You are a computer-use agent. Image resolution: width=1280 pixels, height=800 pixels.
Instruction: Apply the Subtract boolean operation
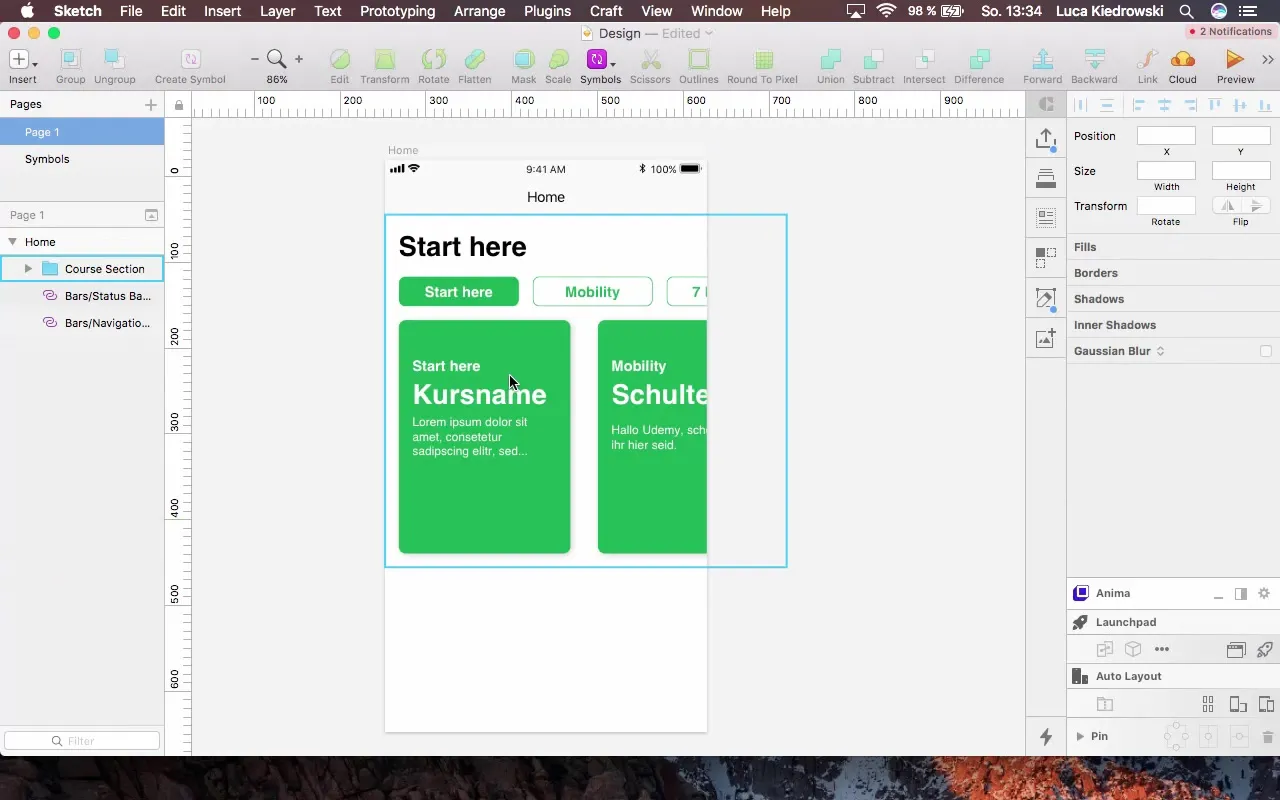tap(873, 66)
